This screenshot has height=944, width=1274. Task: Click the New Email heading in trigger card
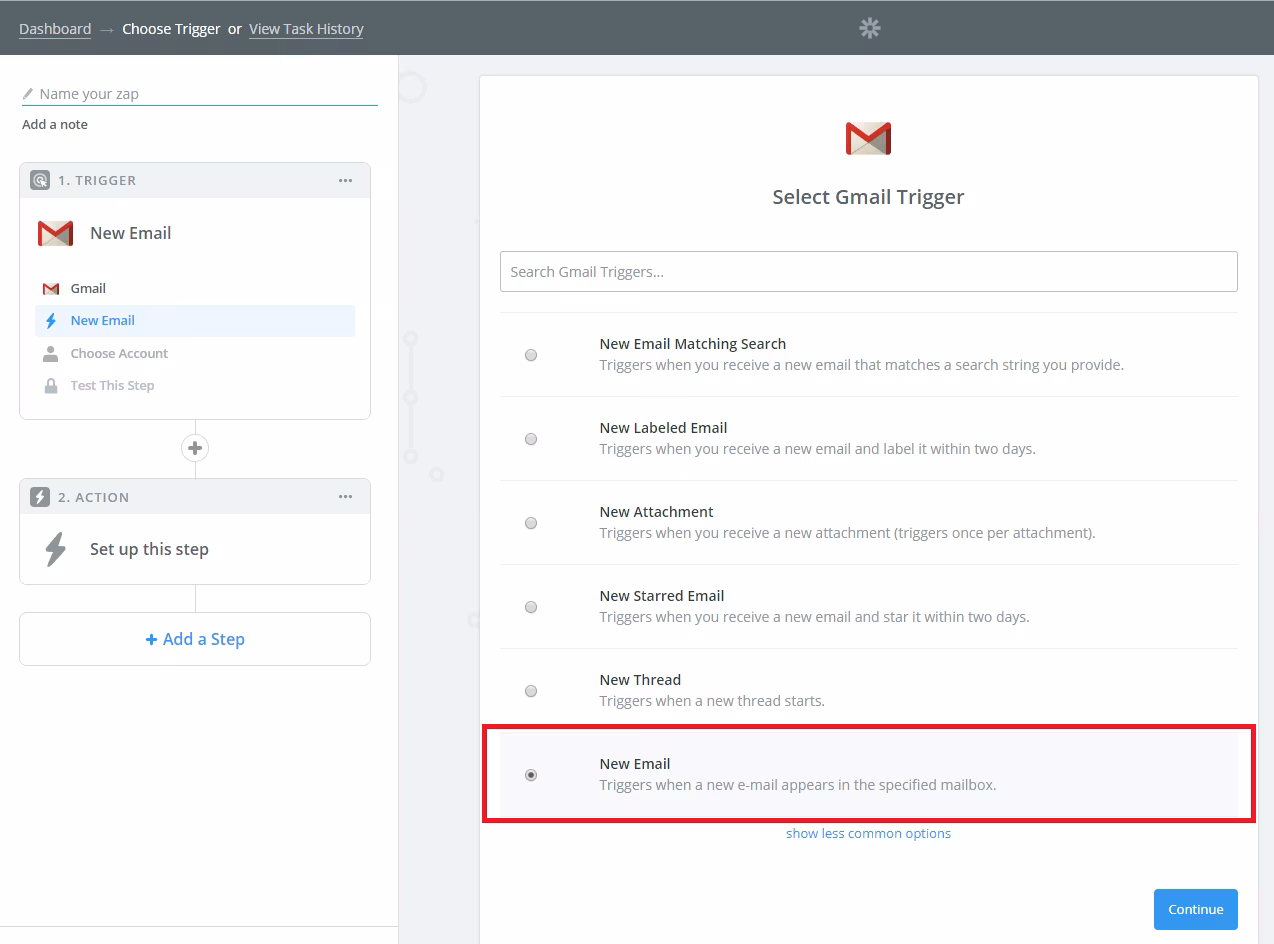130,233
